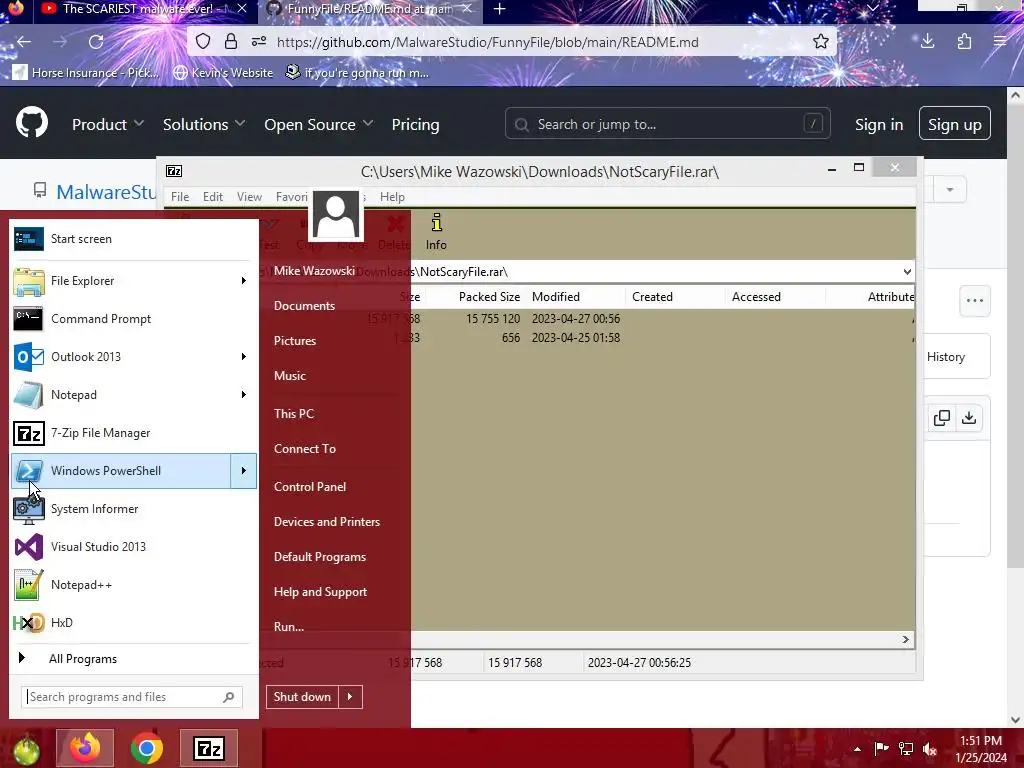Open Kevin's Website bookmark
Viewport: 1024px width, 768px height.
click(223, 72)
